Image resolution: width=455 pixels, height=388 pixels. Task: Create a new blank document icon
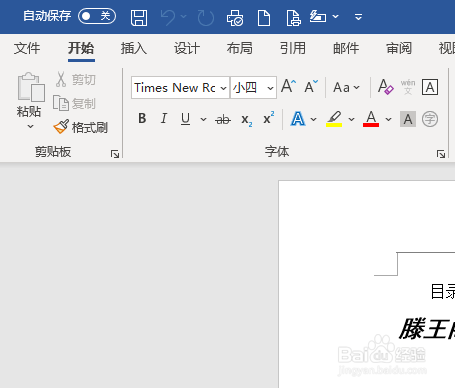click(x=264, y=17)
